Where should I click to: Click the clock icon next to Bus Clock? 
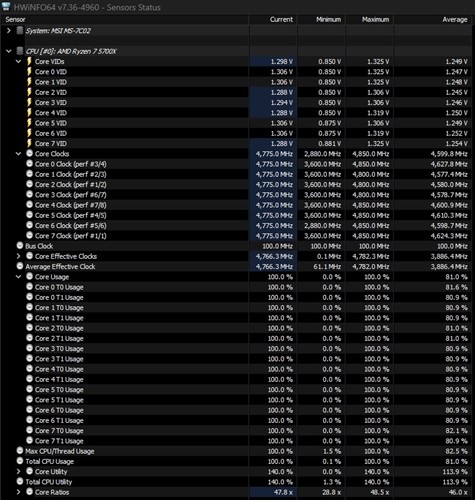point(20,246)
